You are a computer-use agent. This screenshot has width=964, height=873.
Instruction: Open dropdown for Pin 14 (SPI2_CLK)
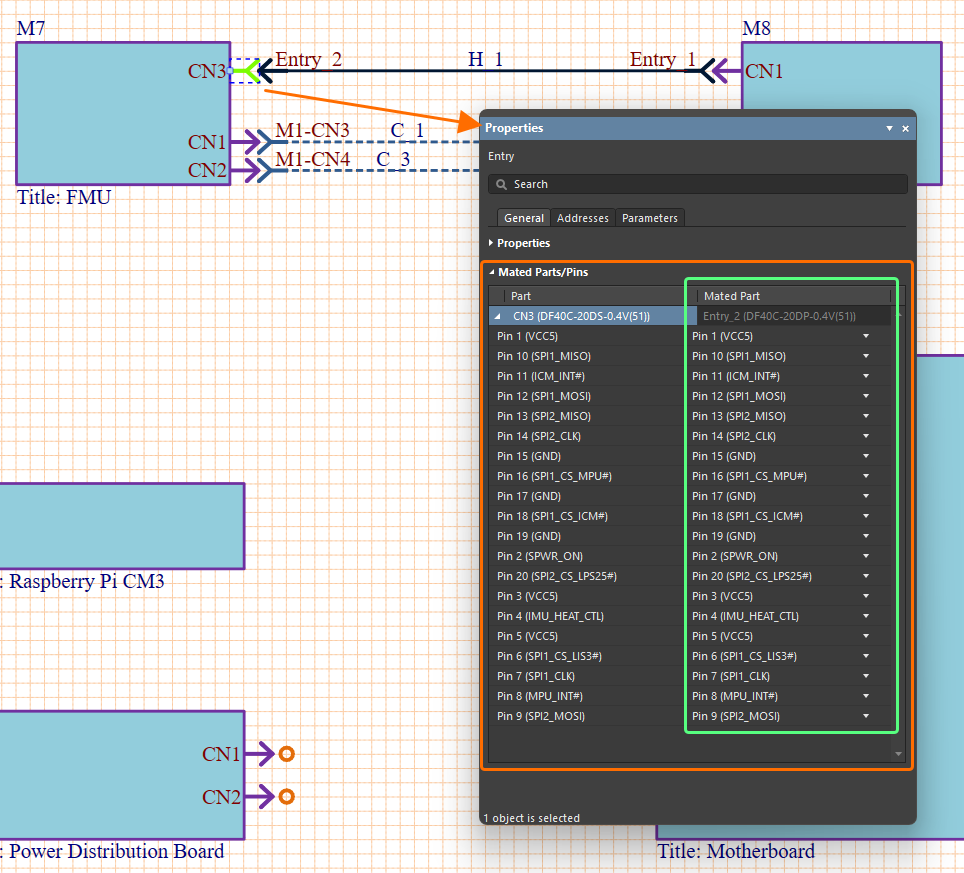pyautogui.click(x=866, y=436)
